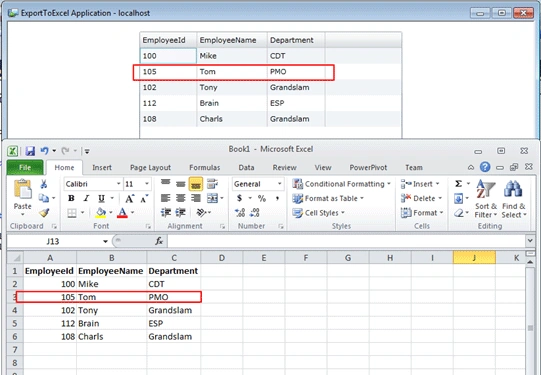The image size is (541, 375).
Task: Toggle Underline formatting
Action: click(x=101, y=198)
